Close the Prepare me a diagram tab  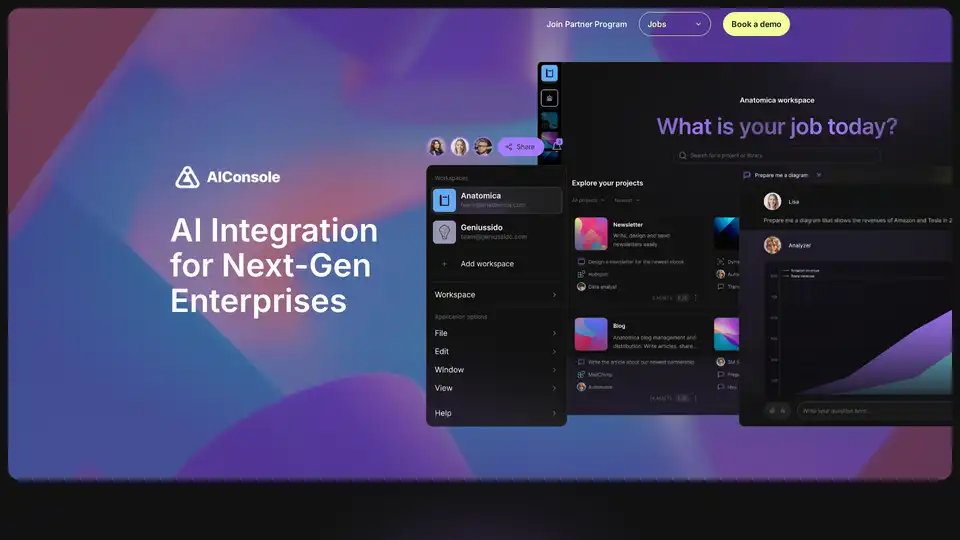[x=819, y=175]
